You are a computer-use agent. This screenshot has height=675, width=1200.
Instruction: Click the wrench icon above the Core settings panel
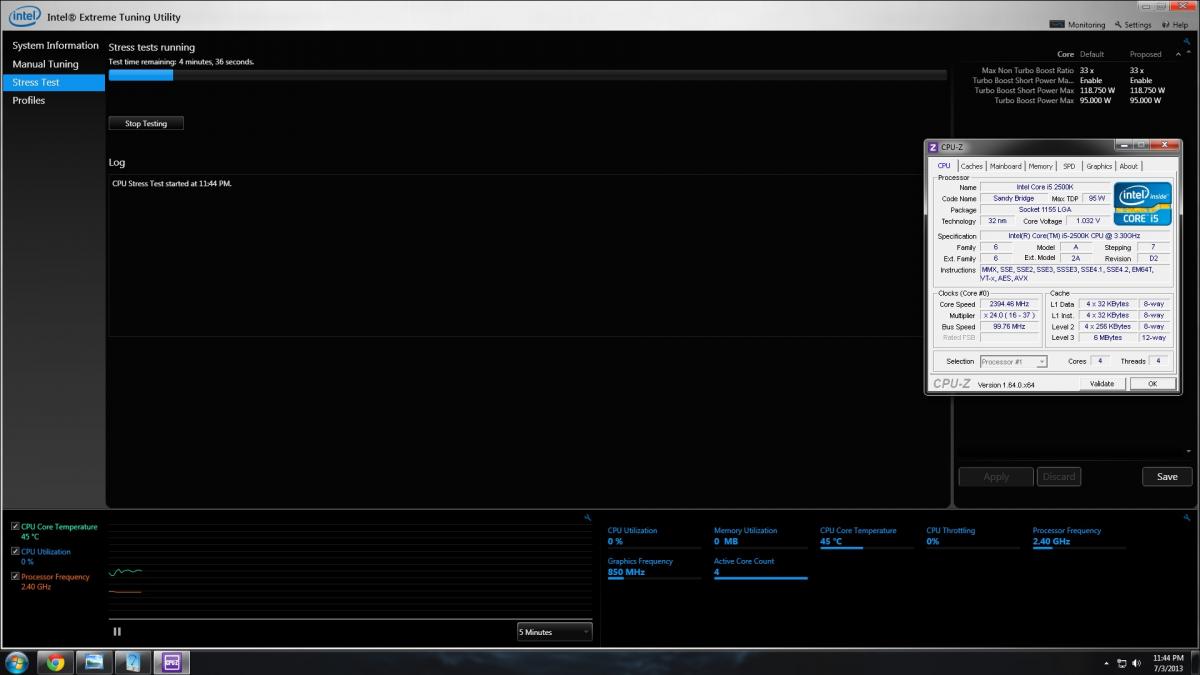(1187, 41)
